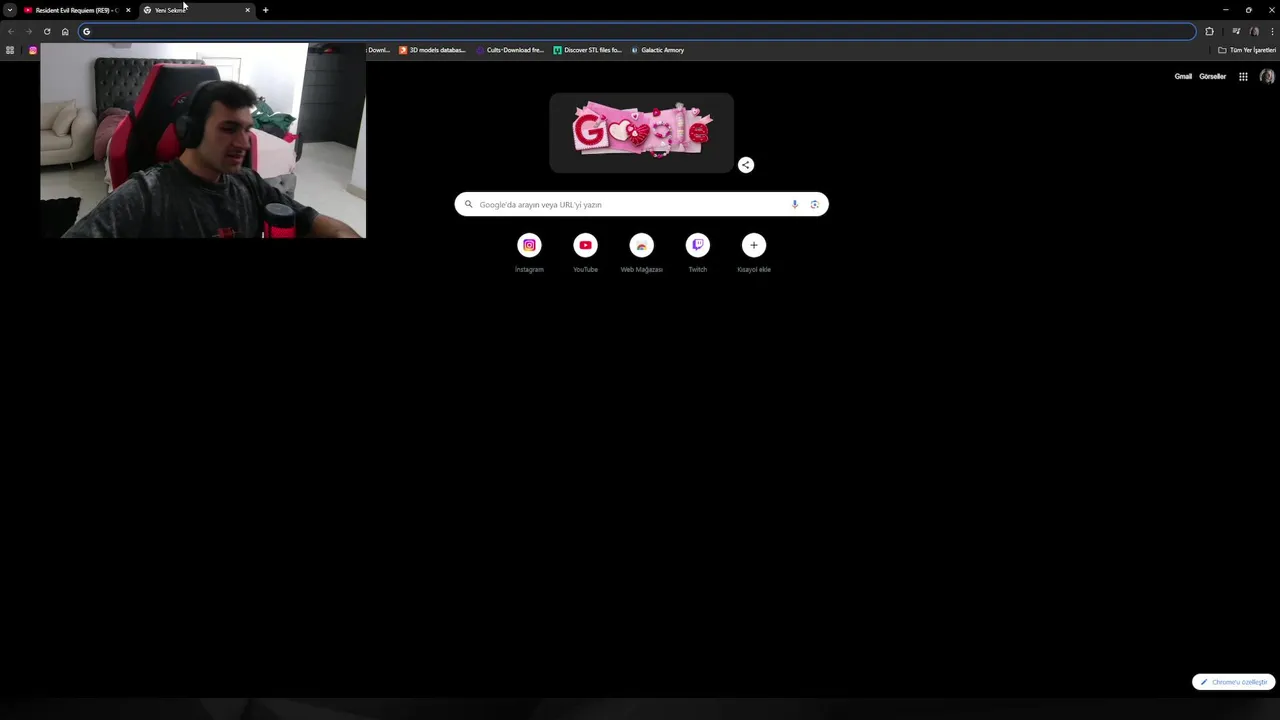Focus the Chrome address bar

click(x=638, y=31)
